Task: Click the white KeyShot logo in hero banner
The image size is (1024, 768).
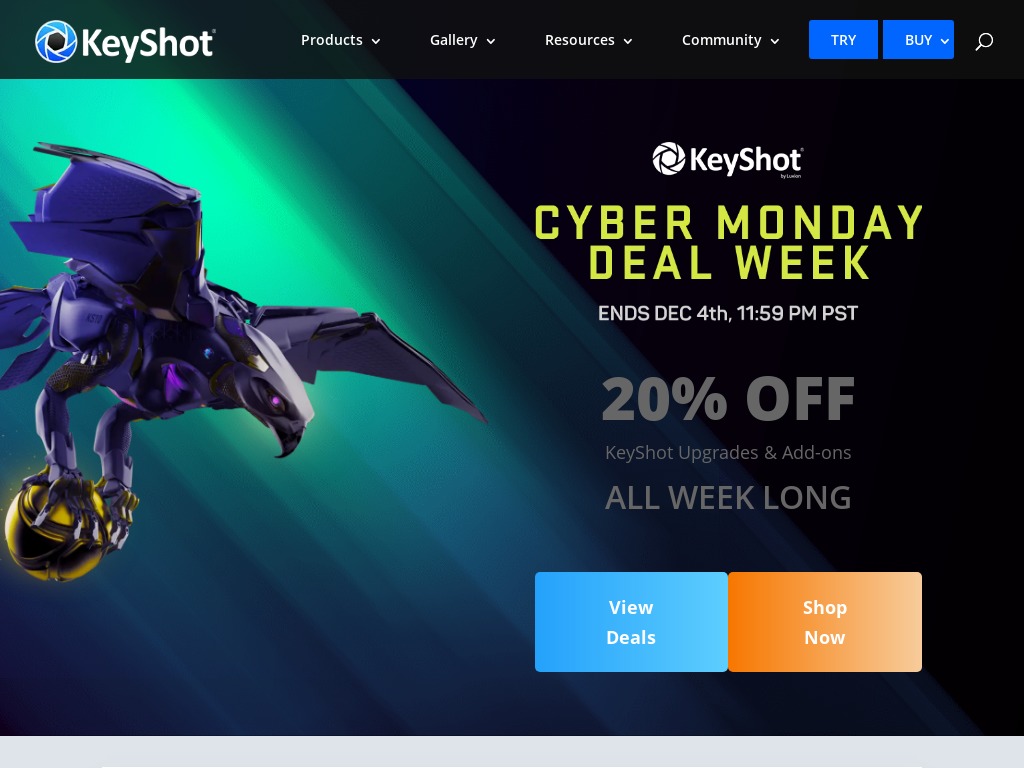Action: coord(728,160)
